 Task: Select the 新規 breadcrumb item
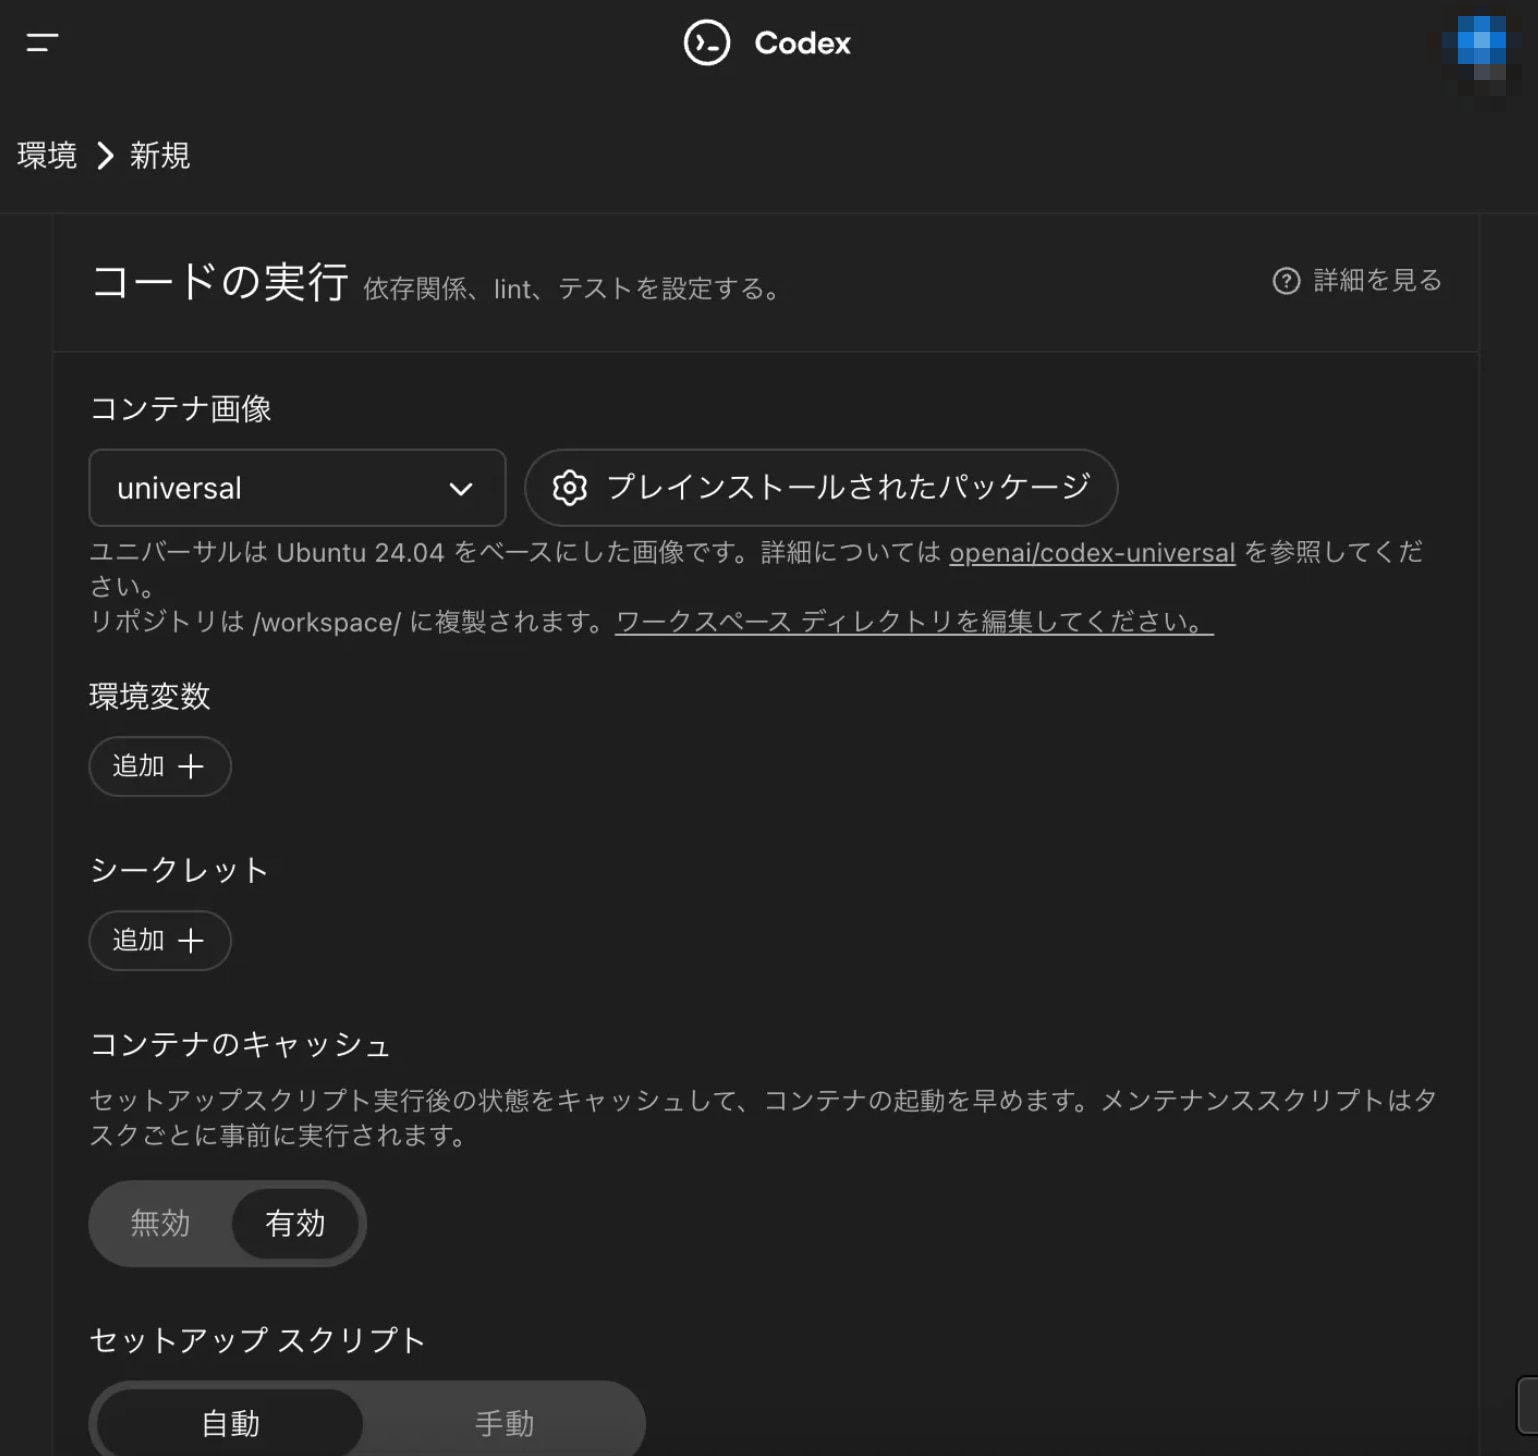pos(160,156)
